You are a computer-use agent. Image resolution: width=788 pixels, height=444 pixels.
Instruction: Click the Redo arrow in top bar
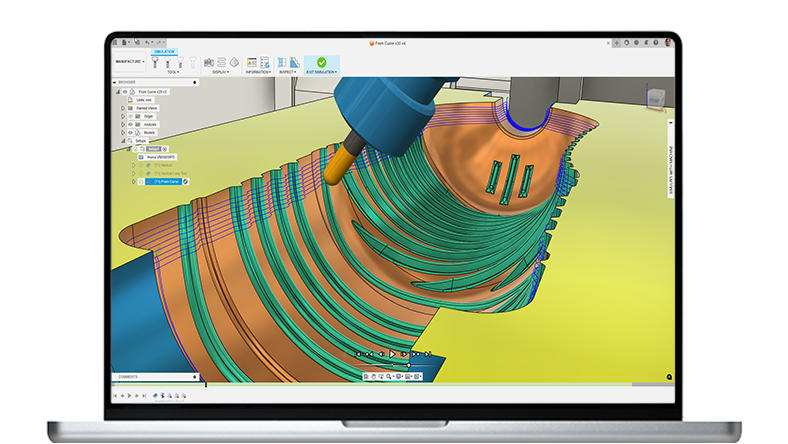[x=159, y=43]
